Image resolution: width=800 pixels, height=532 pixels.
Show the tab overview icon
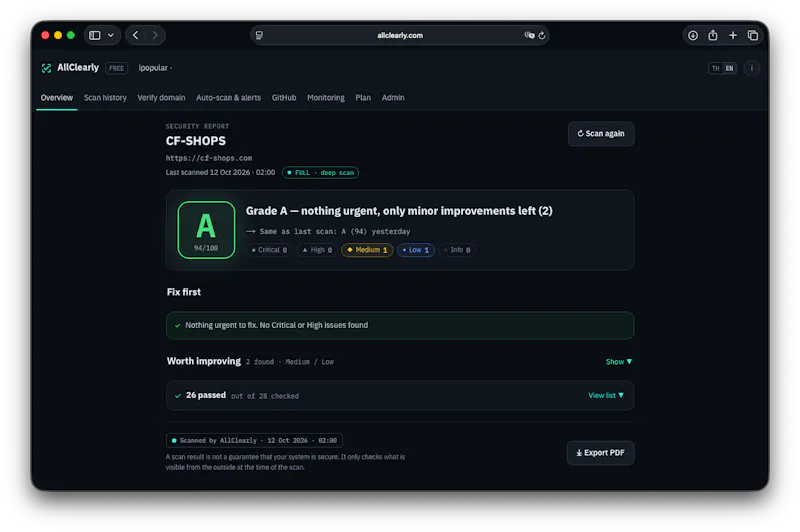(x=753, y=35)
